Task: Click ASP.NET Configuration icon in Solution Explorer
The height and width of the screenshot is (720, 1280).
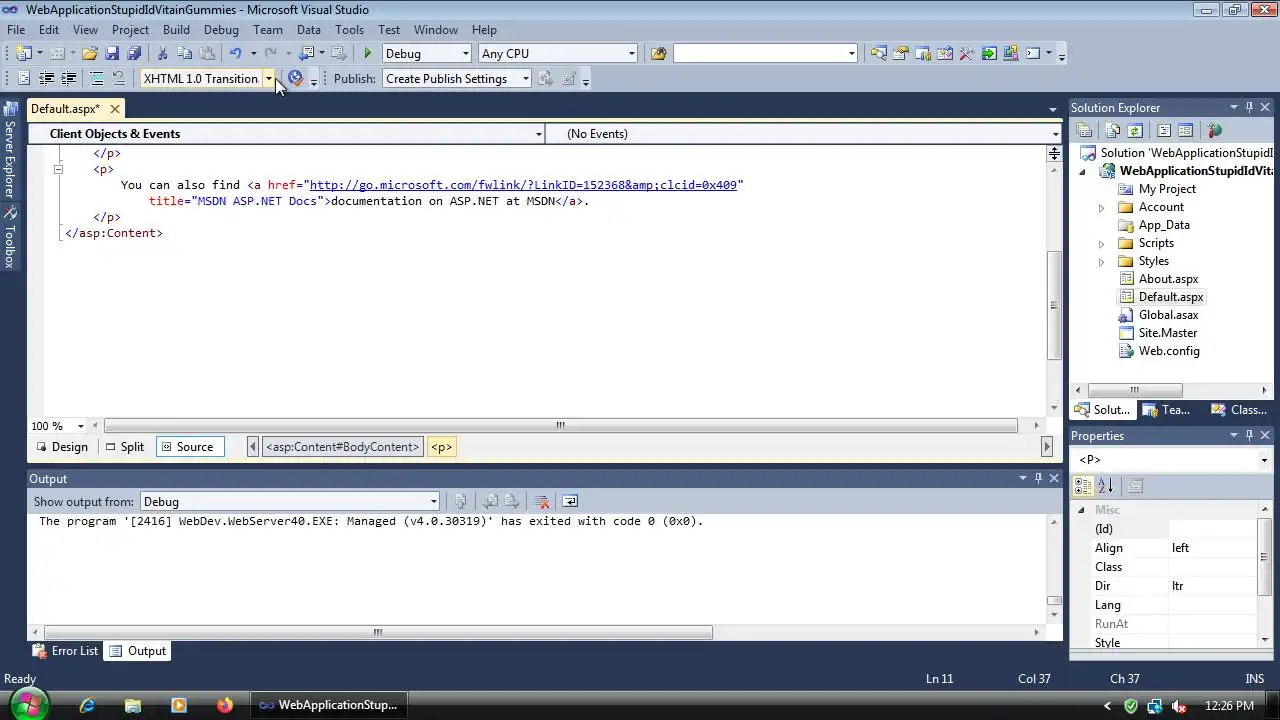Action: [1215, 131]
